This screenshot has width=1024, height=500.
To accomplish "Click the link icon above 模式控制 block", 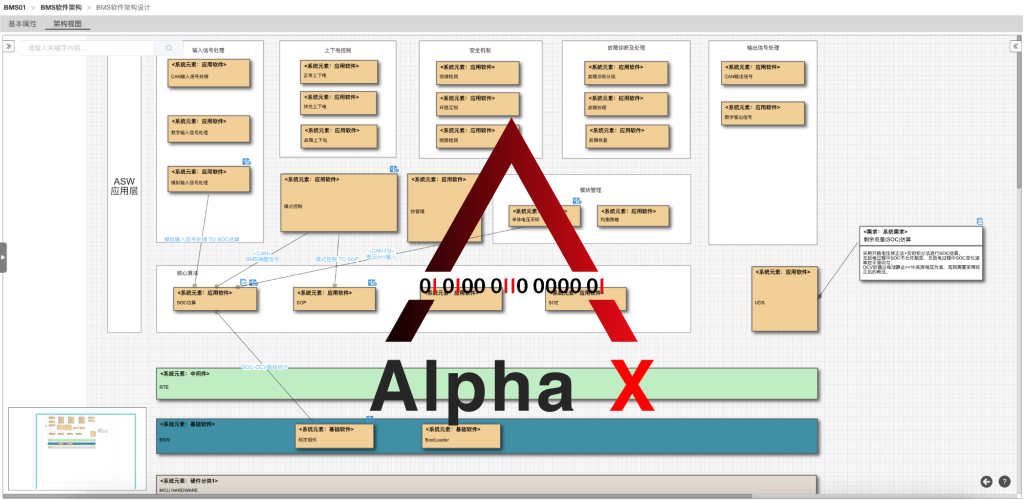I will (394, 169).
